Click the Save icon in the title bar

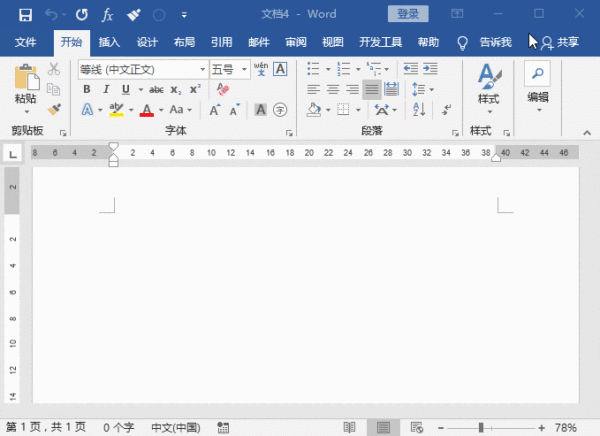point(25,15)
